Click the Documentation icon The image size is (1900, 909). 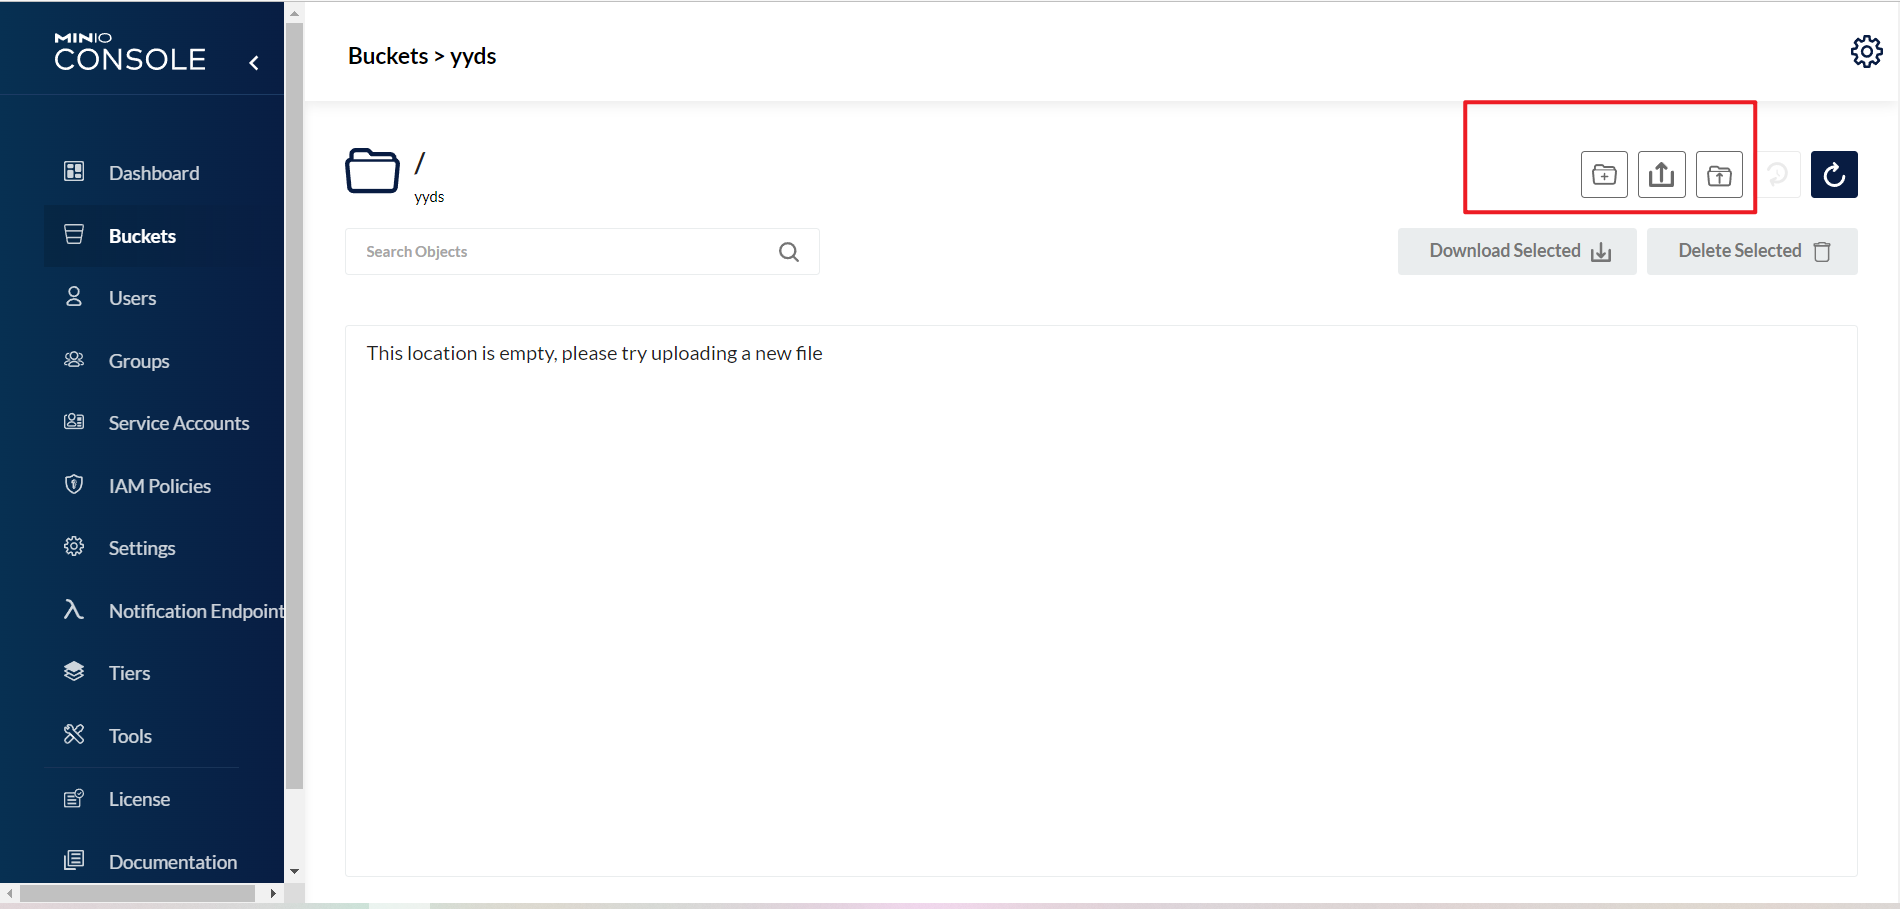coord(74,860)
